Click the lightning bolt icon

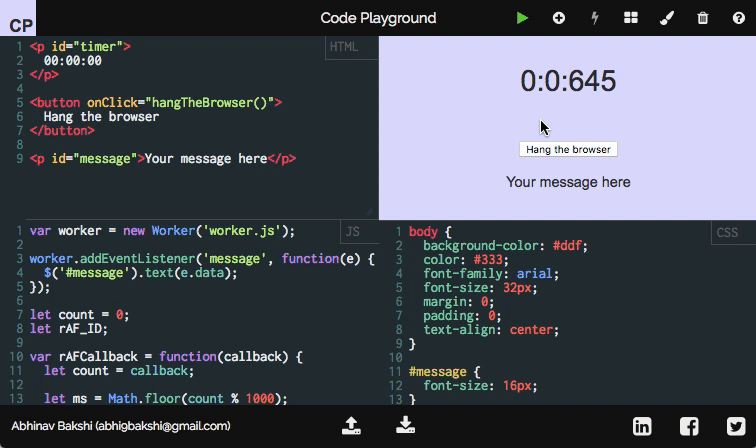pyautogui.click(x=595, y=18)
